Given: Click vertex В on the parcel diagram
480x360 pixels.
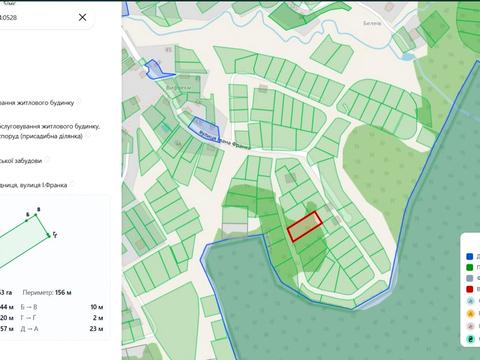Looking at the screenshot, I should [37, 214].
